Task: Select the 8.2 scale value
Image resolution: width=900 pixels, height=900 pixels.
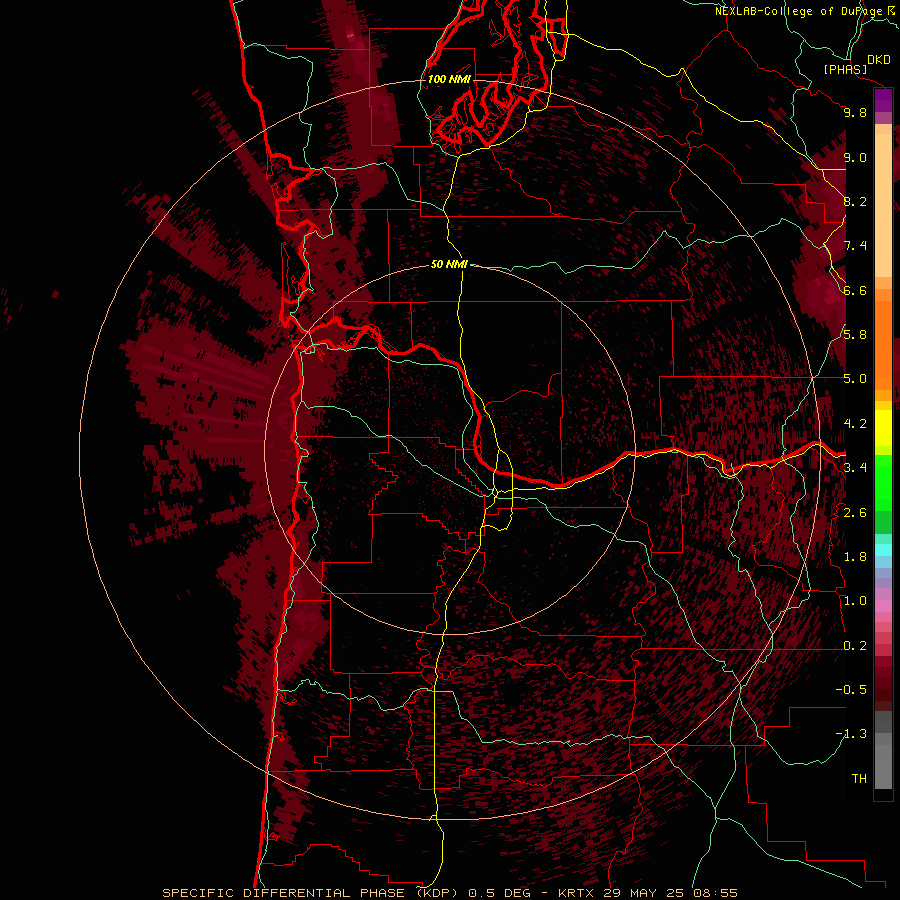Action: click(x=855, y=201)
